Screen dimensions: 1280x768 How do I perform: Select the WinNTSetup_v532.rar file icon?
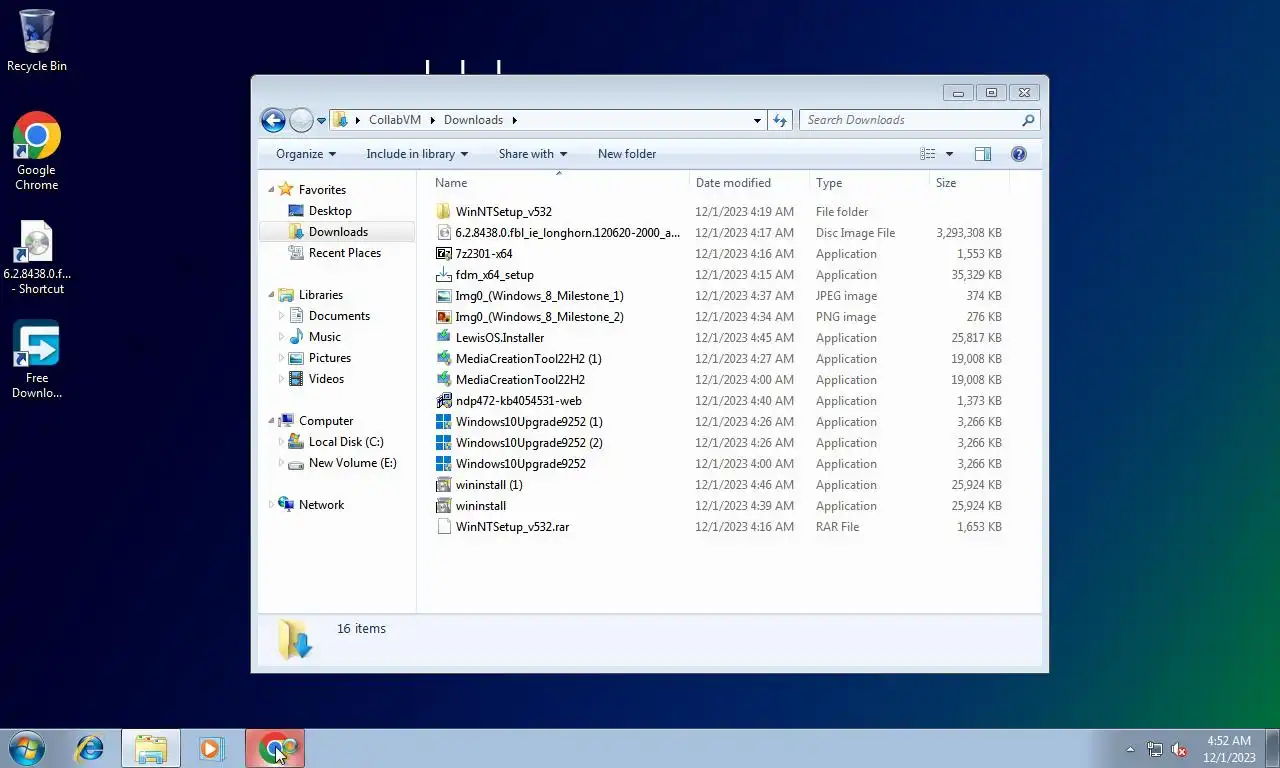coord(444,527)
